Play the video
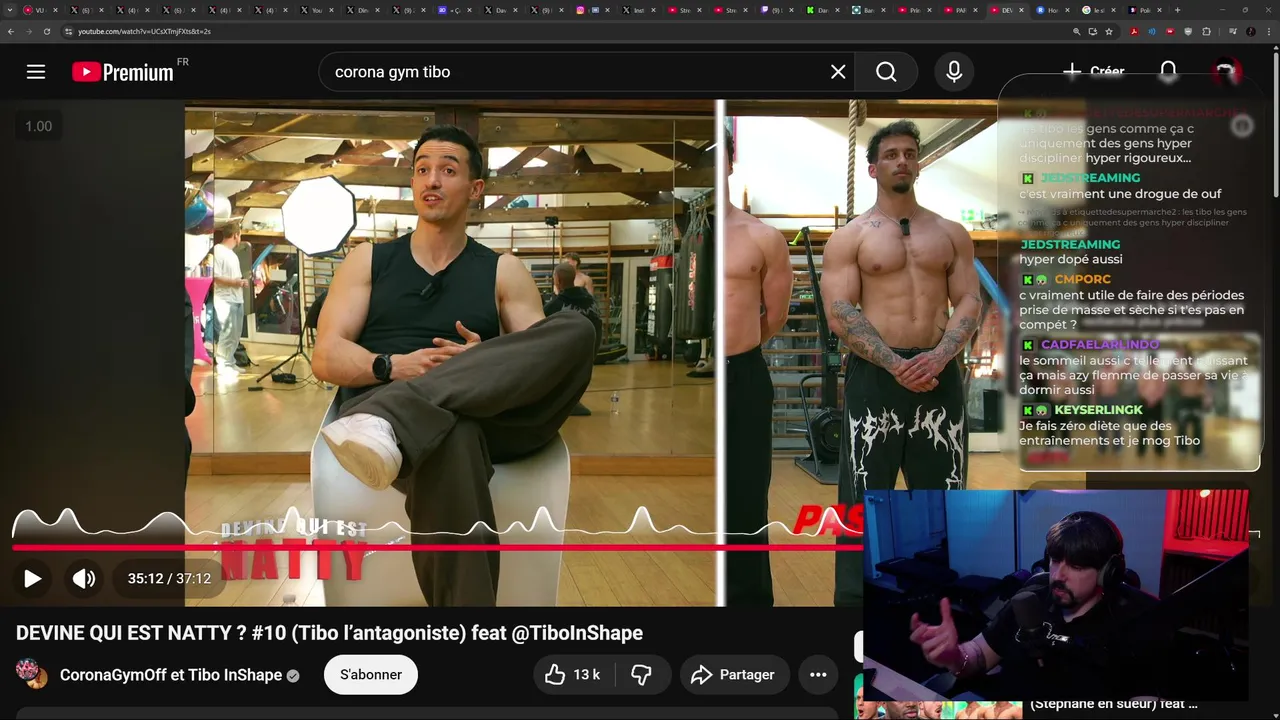The width and height of the screenshot is (1280, 720). click(x=32, y=578)
